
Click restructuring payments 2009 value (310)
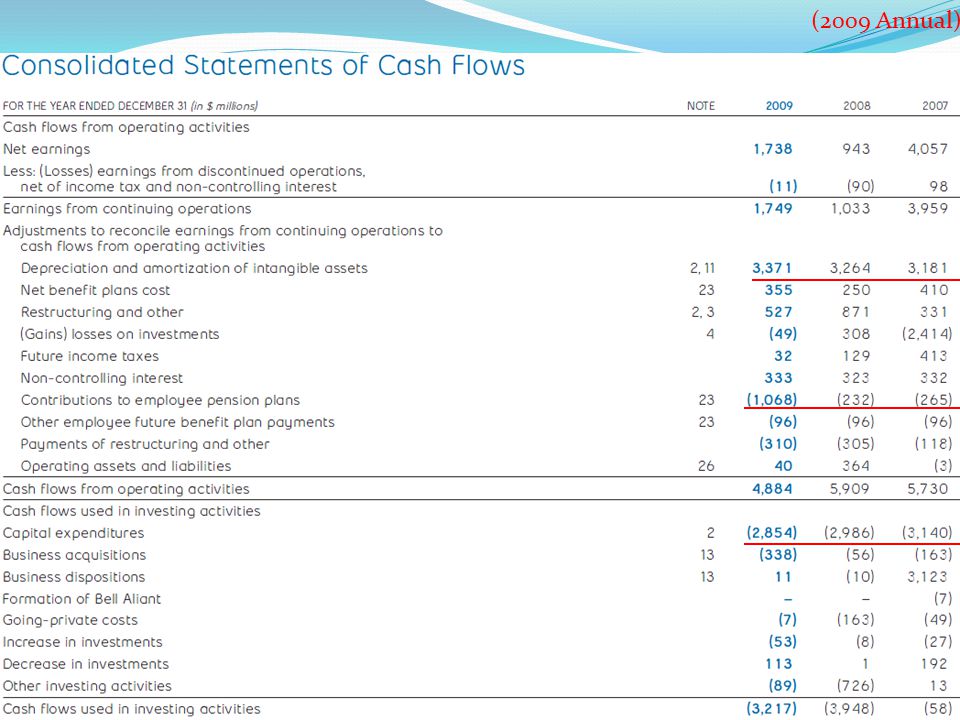click(778, 444)
